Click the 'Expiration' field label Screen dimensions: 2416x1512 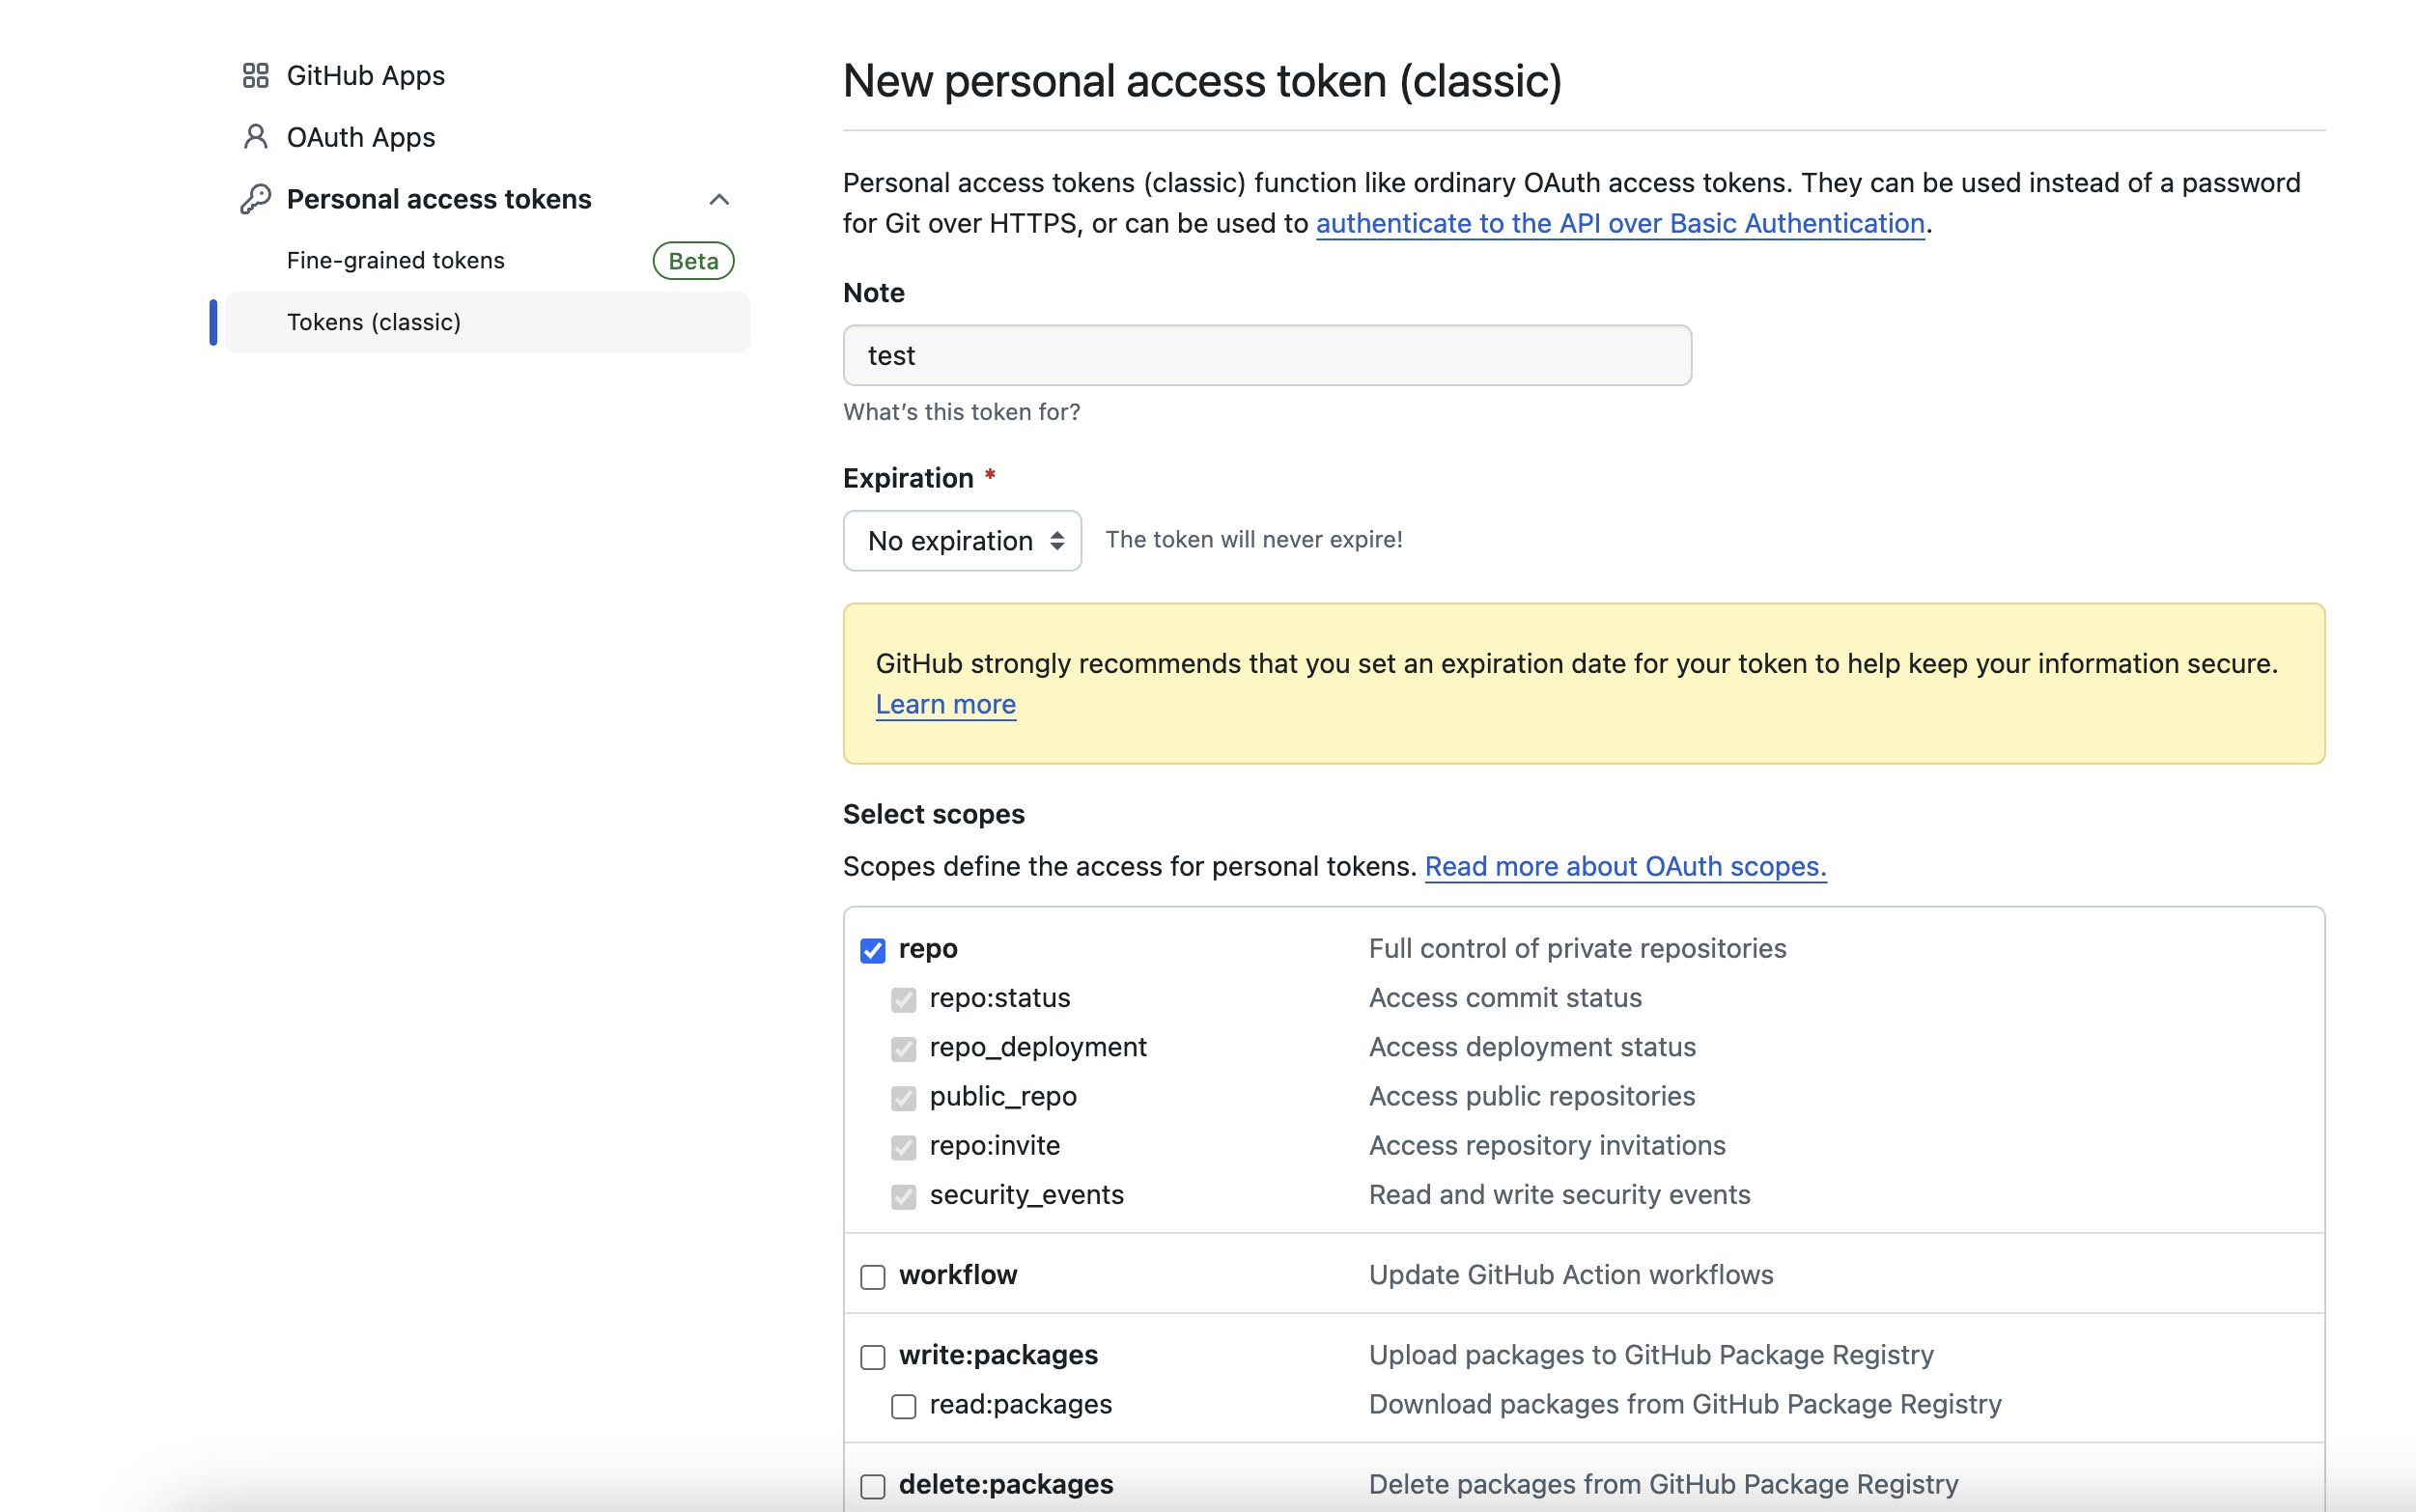908,478
